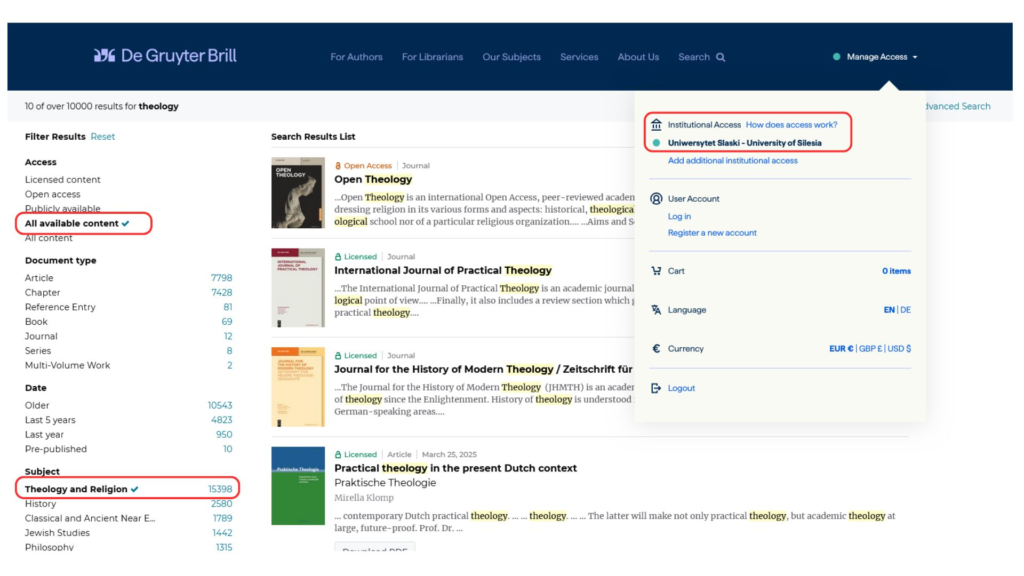Open the About Us menu
1024x576 pixels.
(x=638, y=57)
